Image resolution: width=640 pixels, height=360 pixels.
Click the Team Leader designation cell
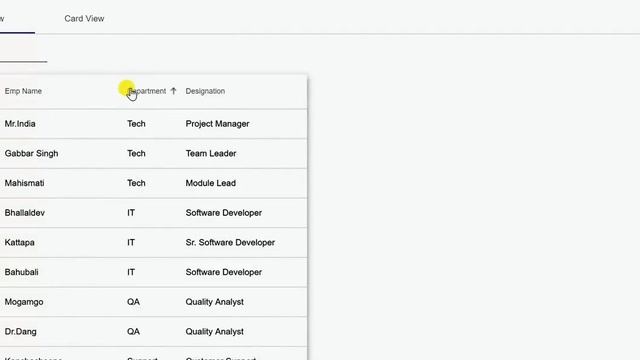(x=211, y=153)
